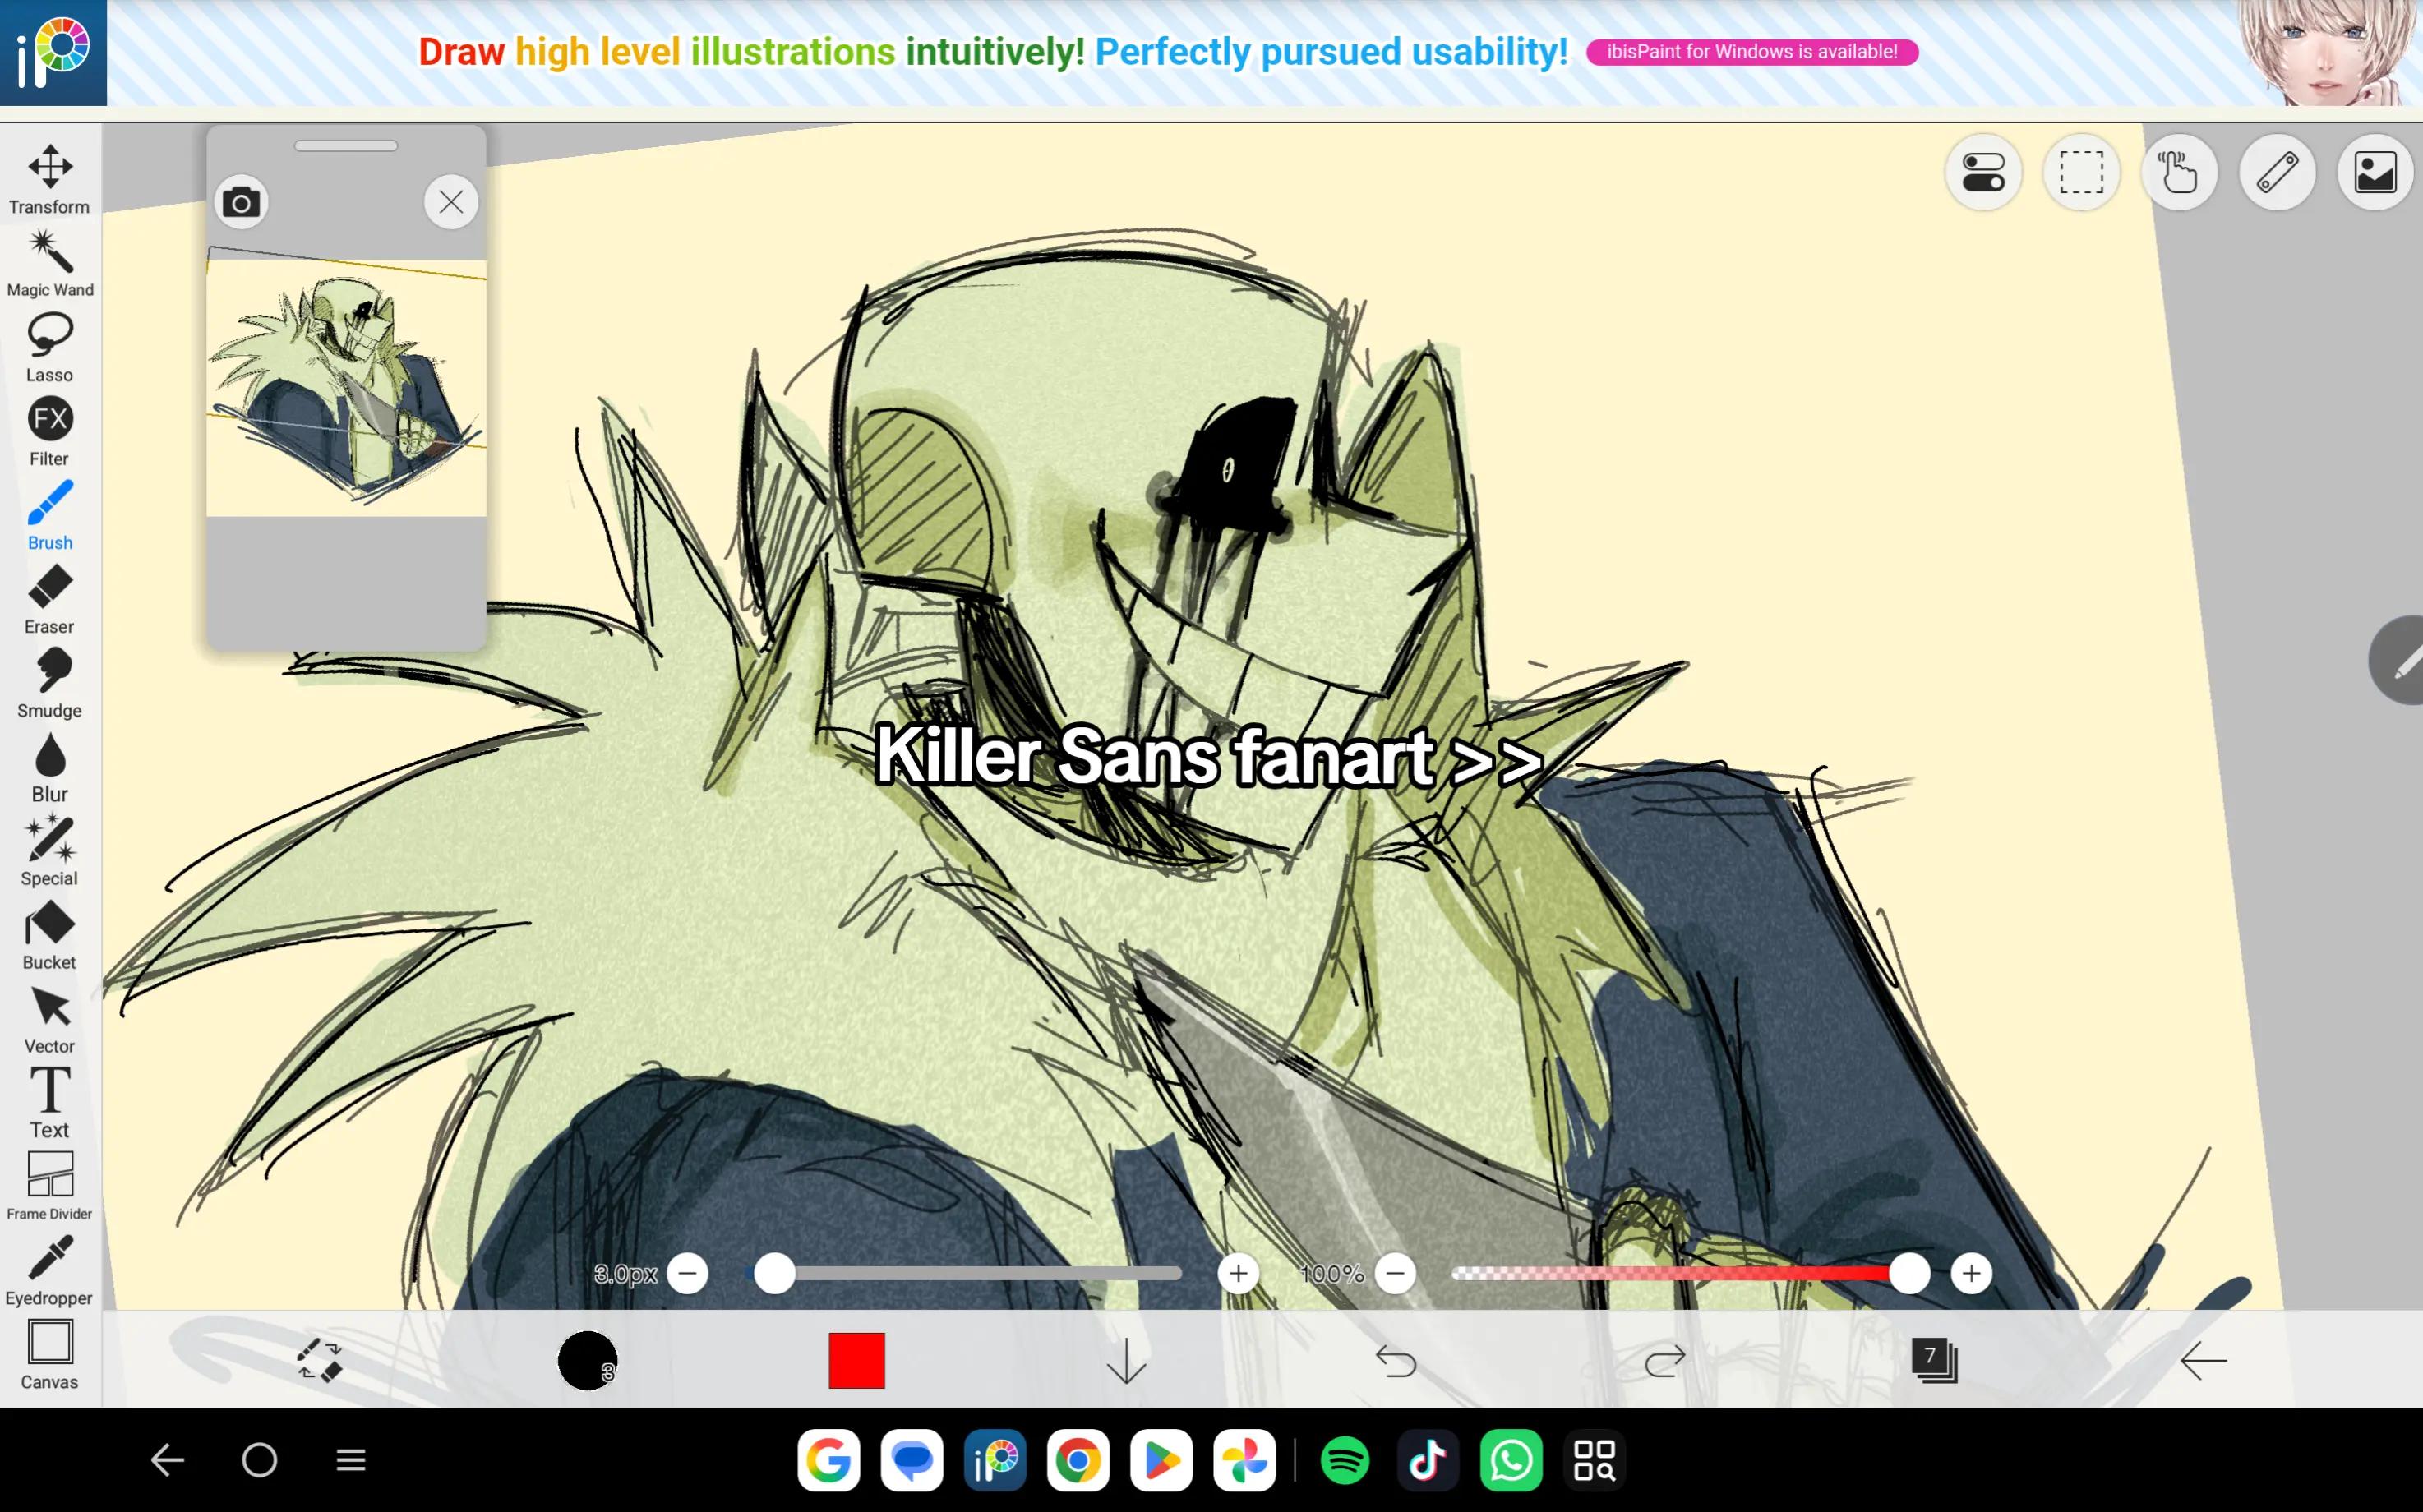Open the Transform tool menu item
The height and width of the screenshot is (1512, 2423).
click(50, 180)
